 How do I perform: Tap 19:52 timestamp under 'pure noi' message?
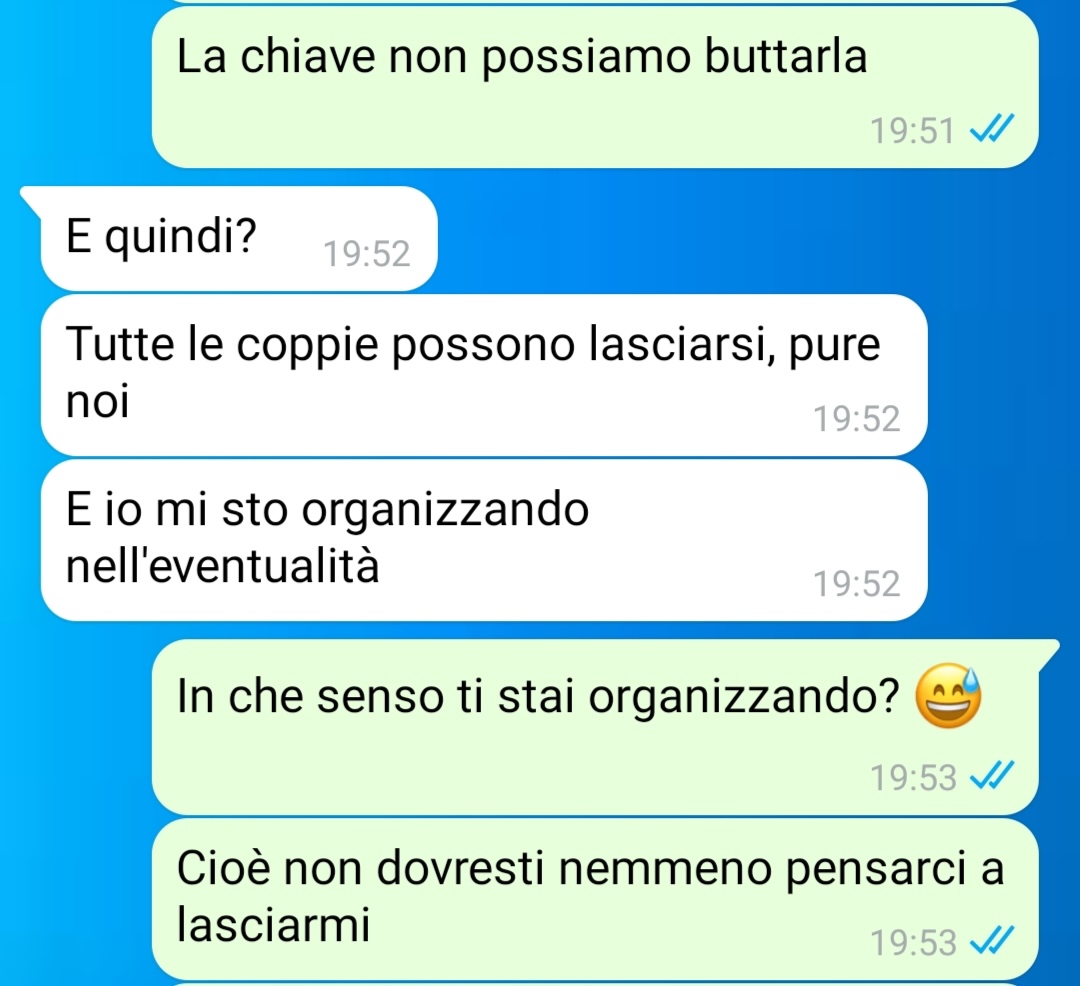856,419
